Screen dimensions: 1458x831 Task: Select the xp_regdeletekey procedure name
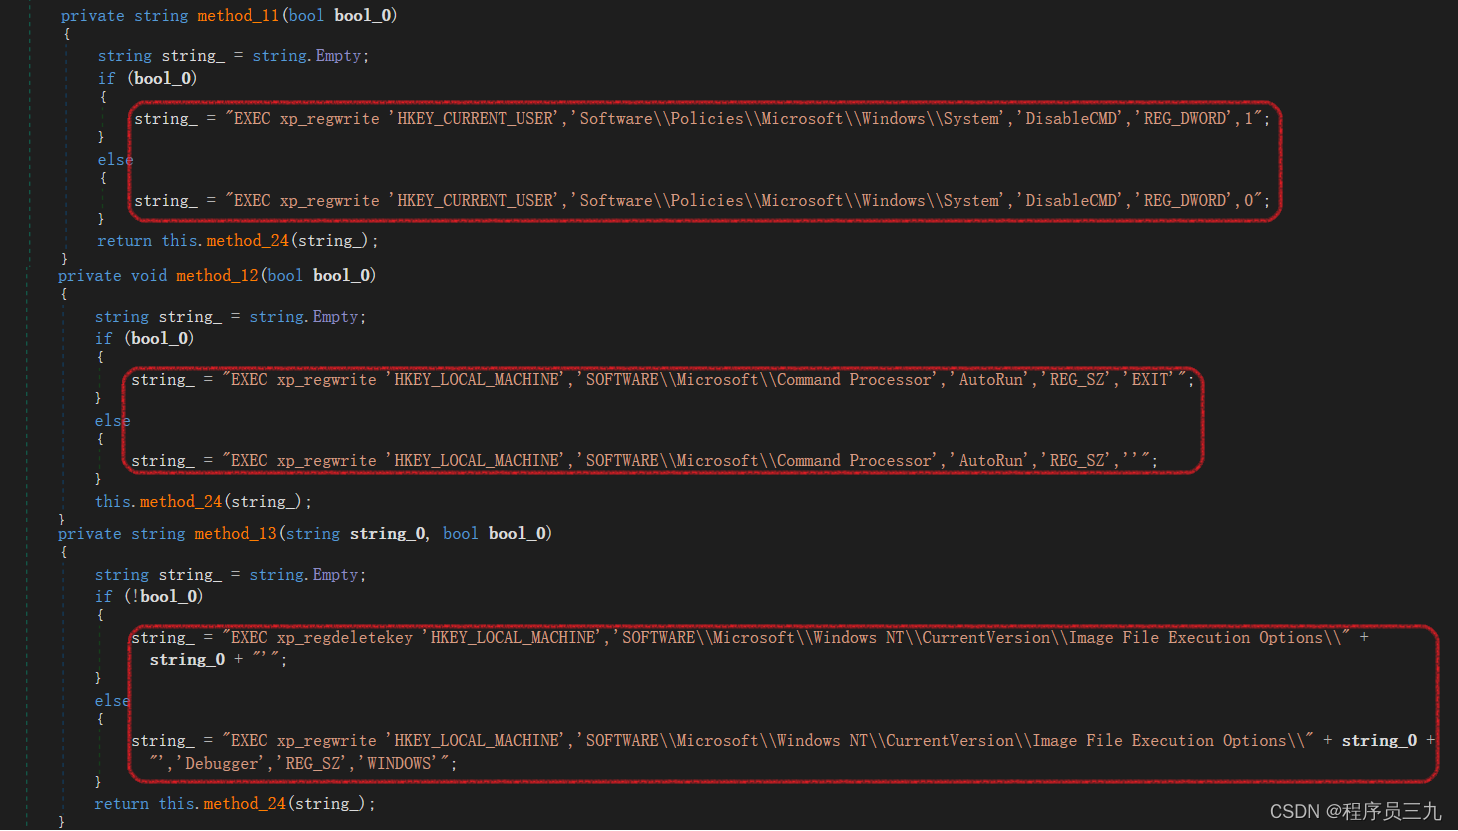[x=344, y=638]
